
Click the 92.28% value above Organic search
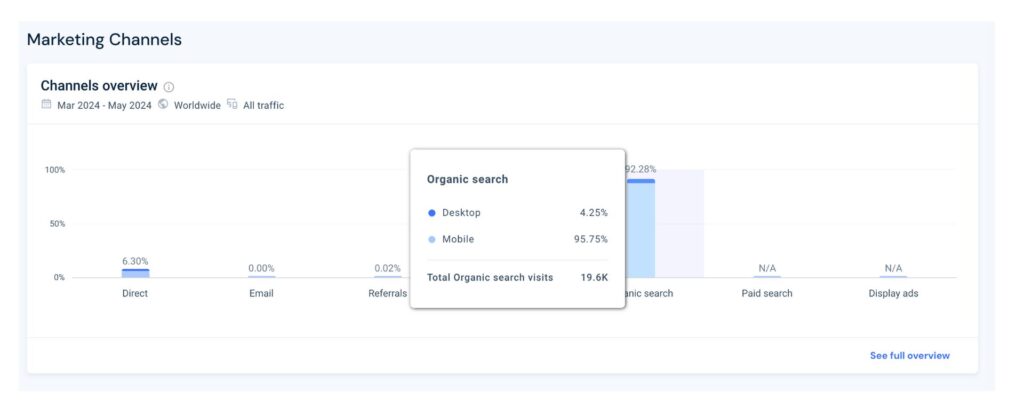[x=641, y=169]
